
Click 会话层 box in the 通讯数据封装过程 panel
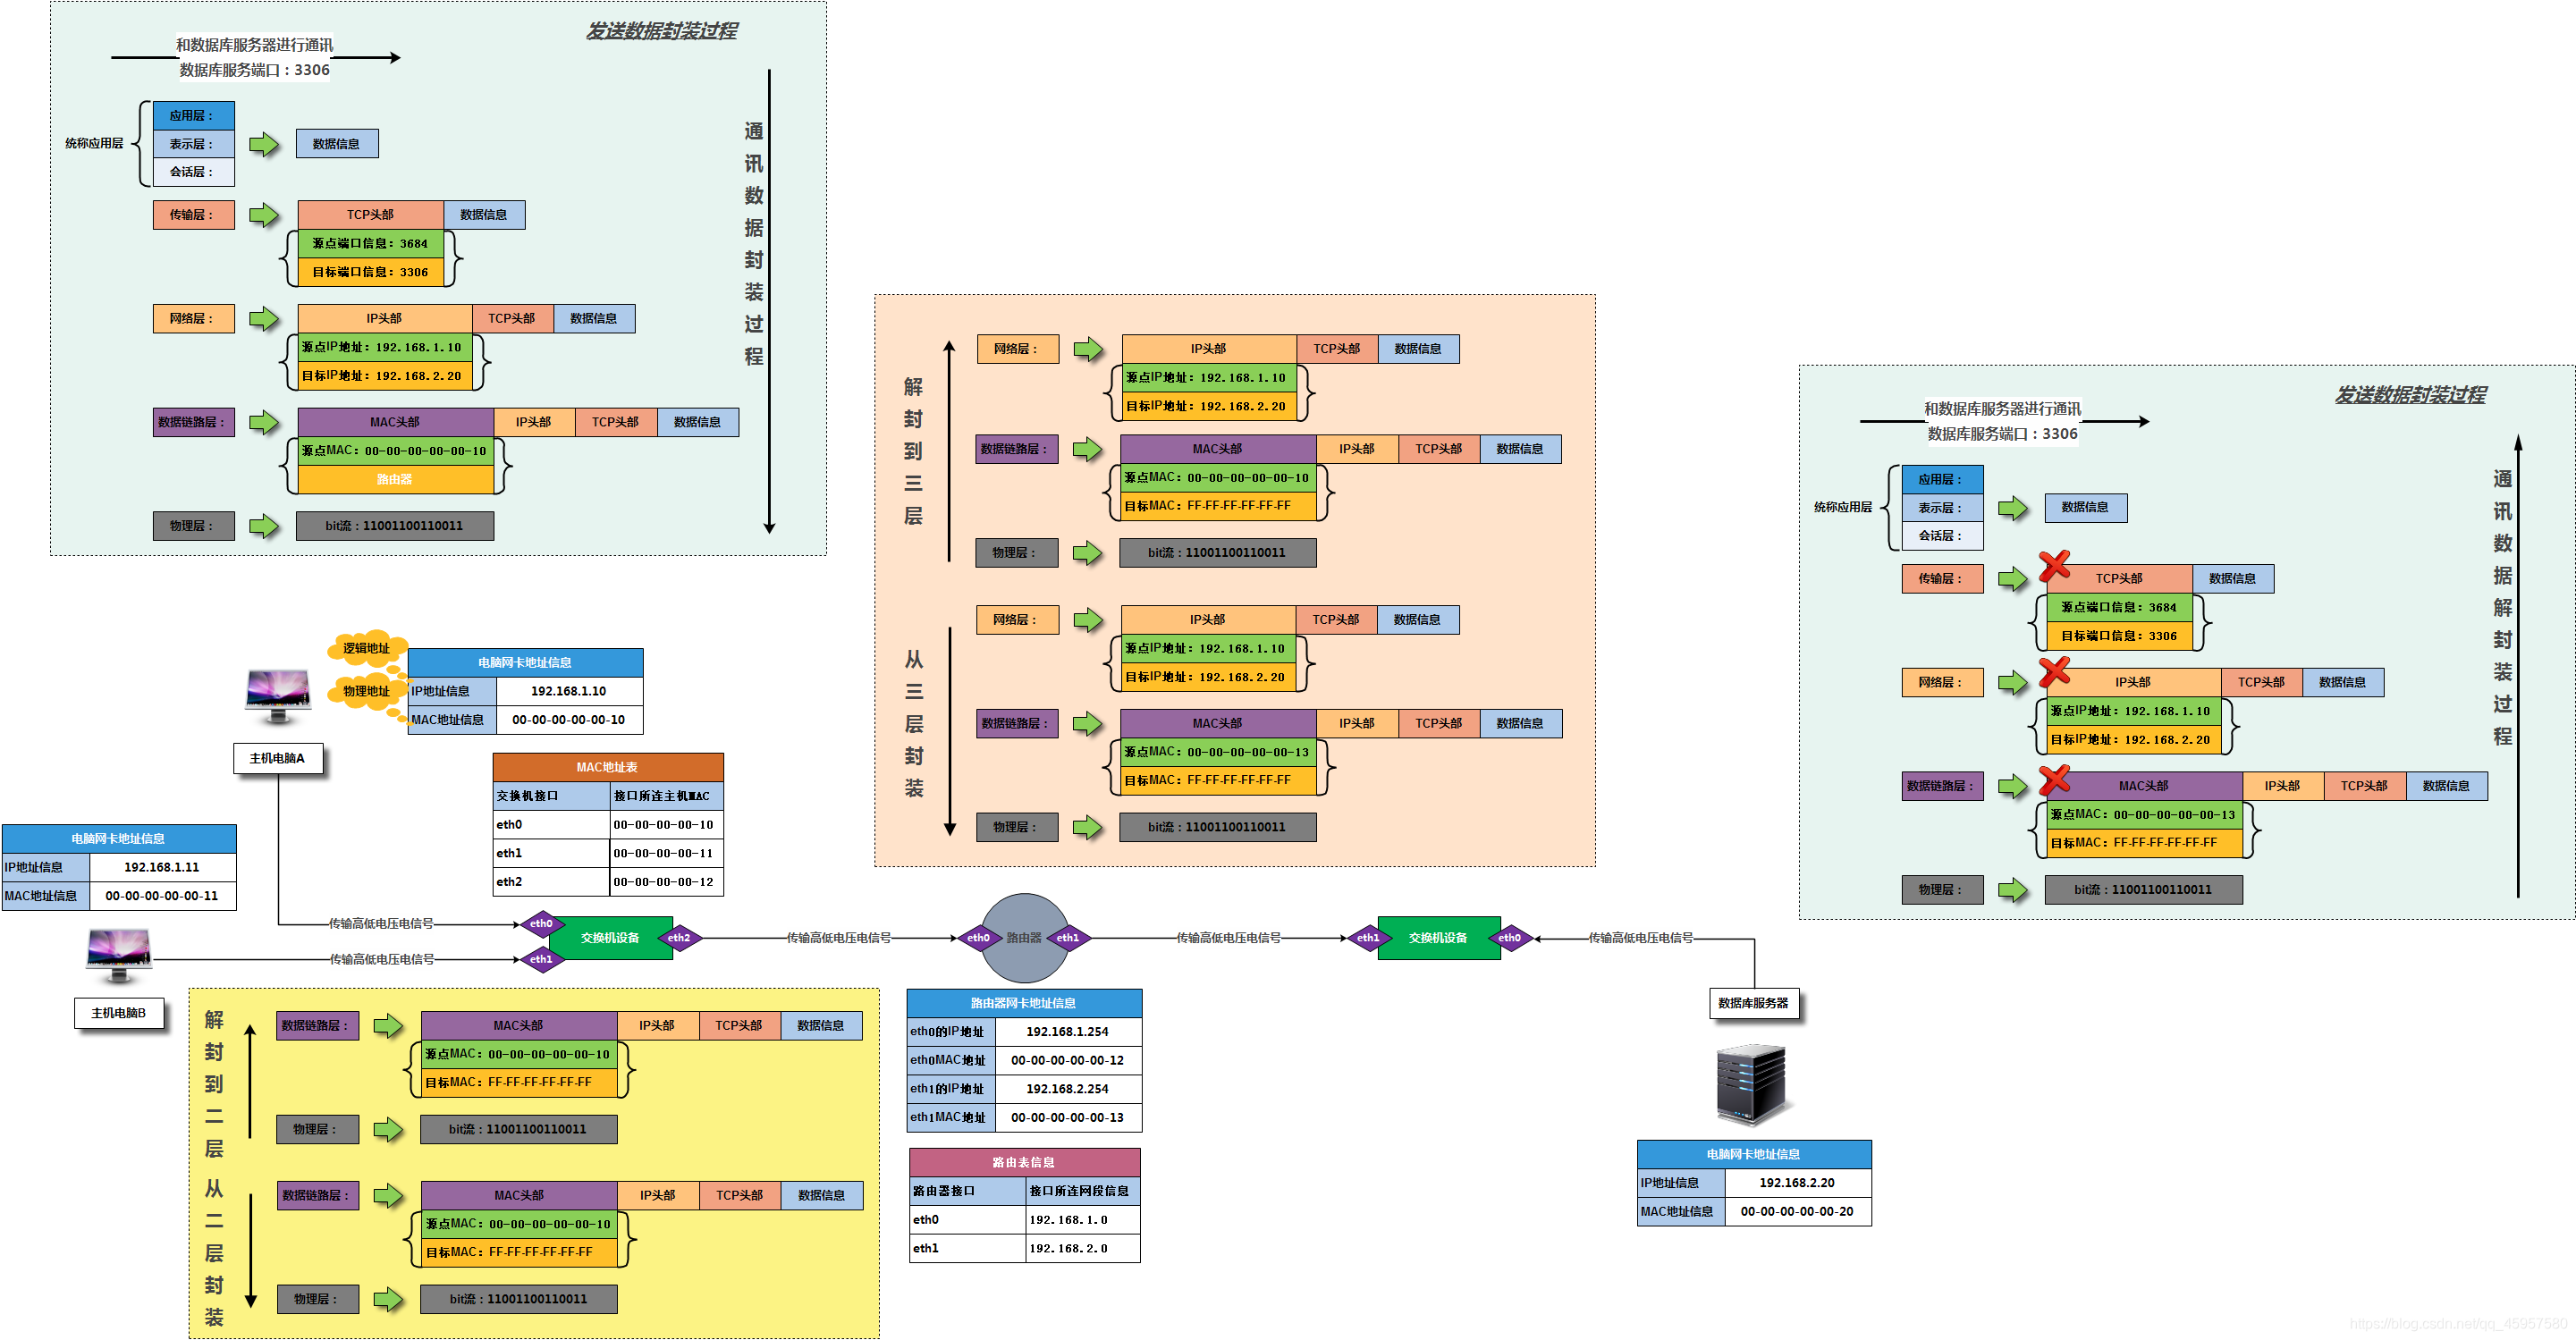pos(193,172)
